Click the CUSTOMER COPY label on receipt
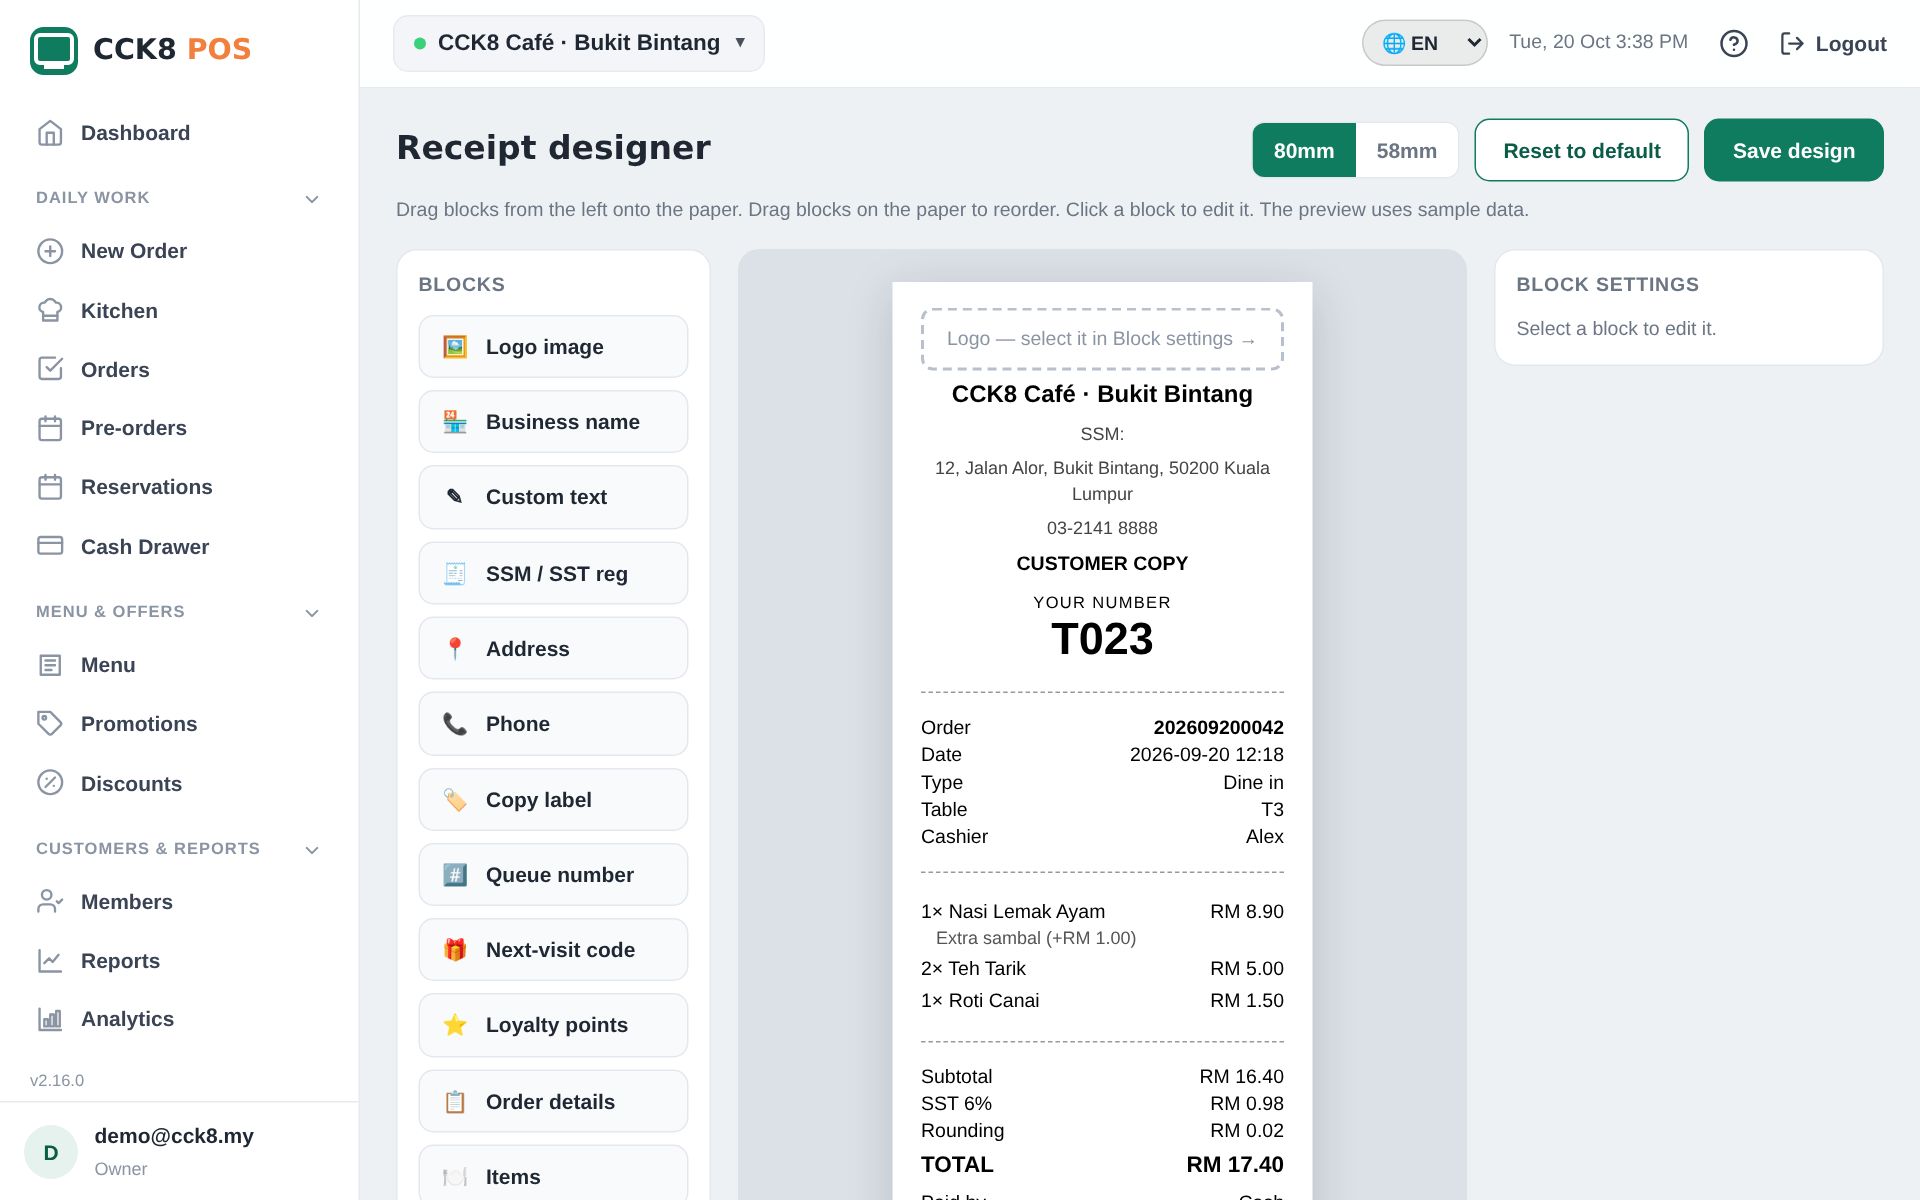1920x1200 pixels. (x=1102, y=563)
